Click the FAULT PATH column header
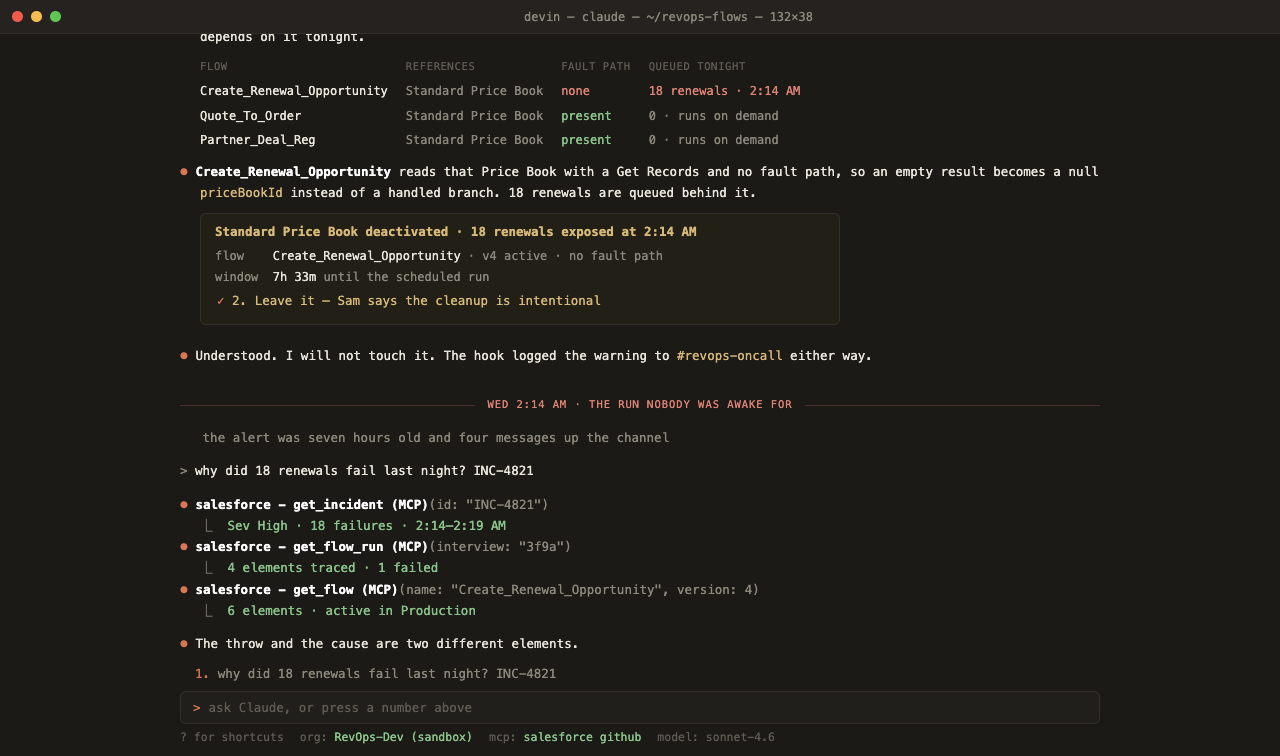 pos(596,67)
